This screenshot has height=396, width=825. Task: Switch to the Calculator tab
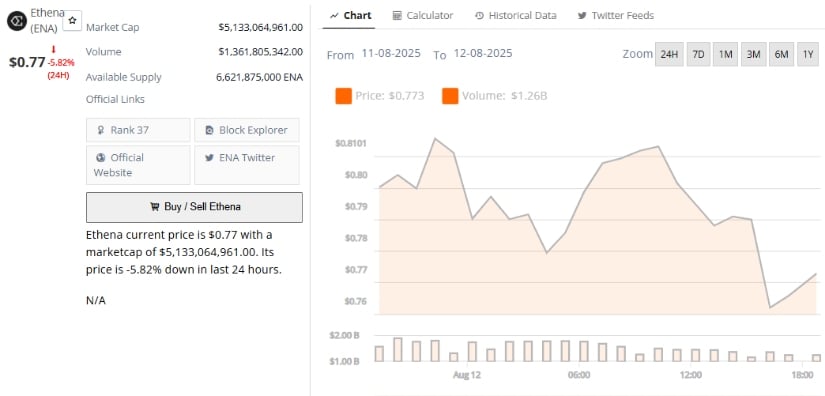(x=422, y=16)
